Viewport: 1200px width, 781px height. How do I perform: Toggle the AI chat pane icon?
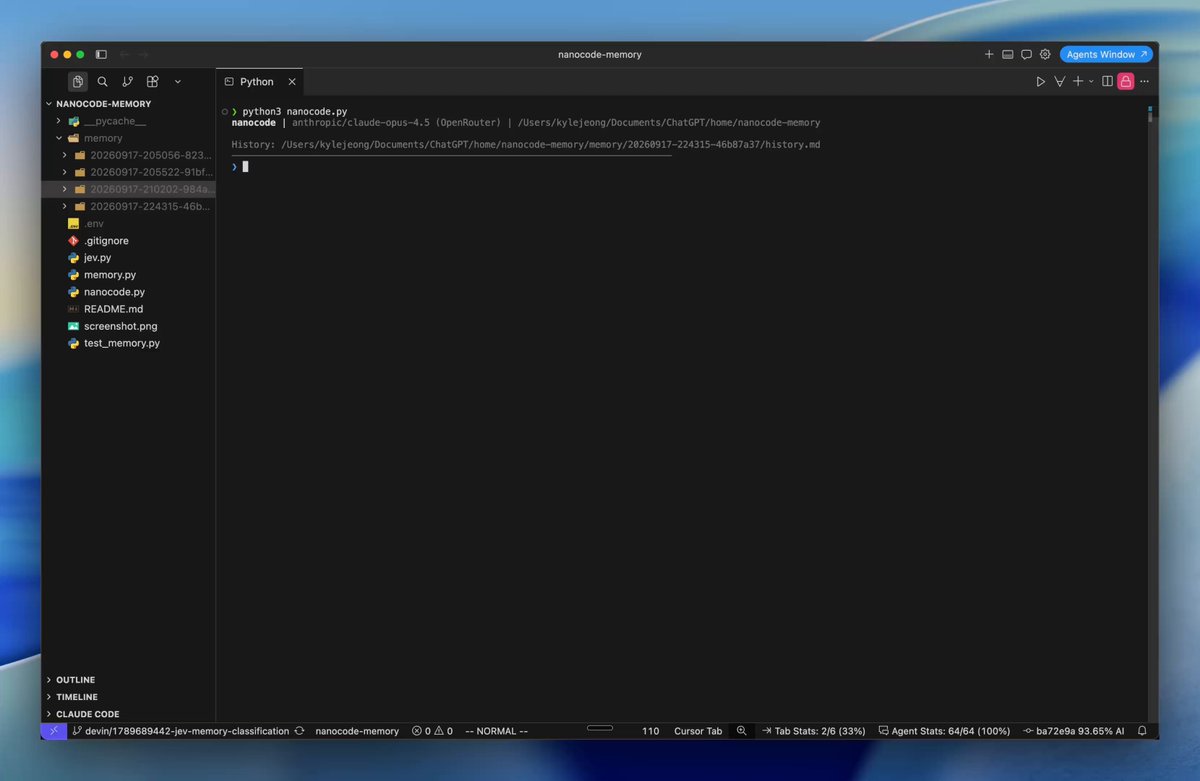(1026, 54)
